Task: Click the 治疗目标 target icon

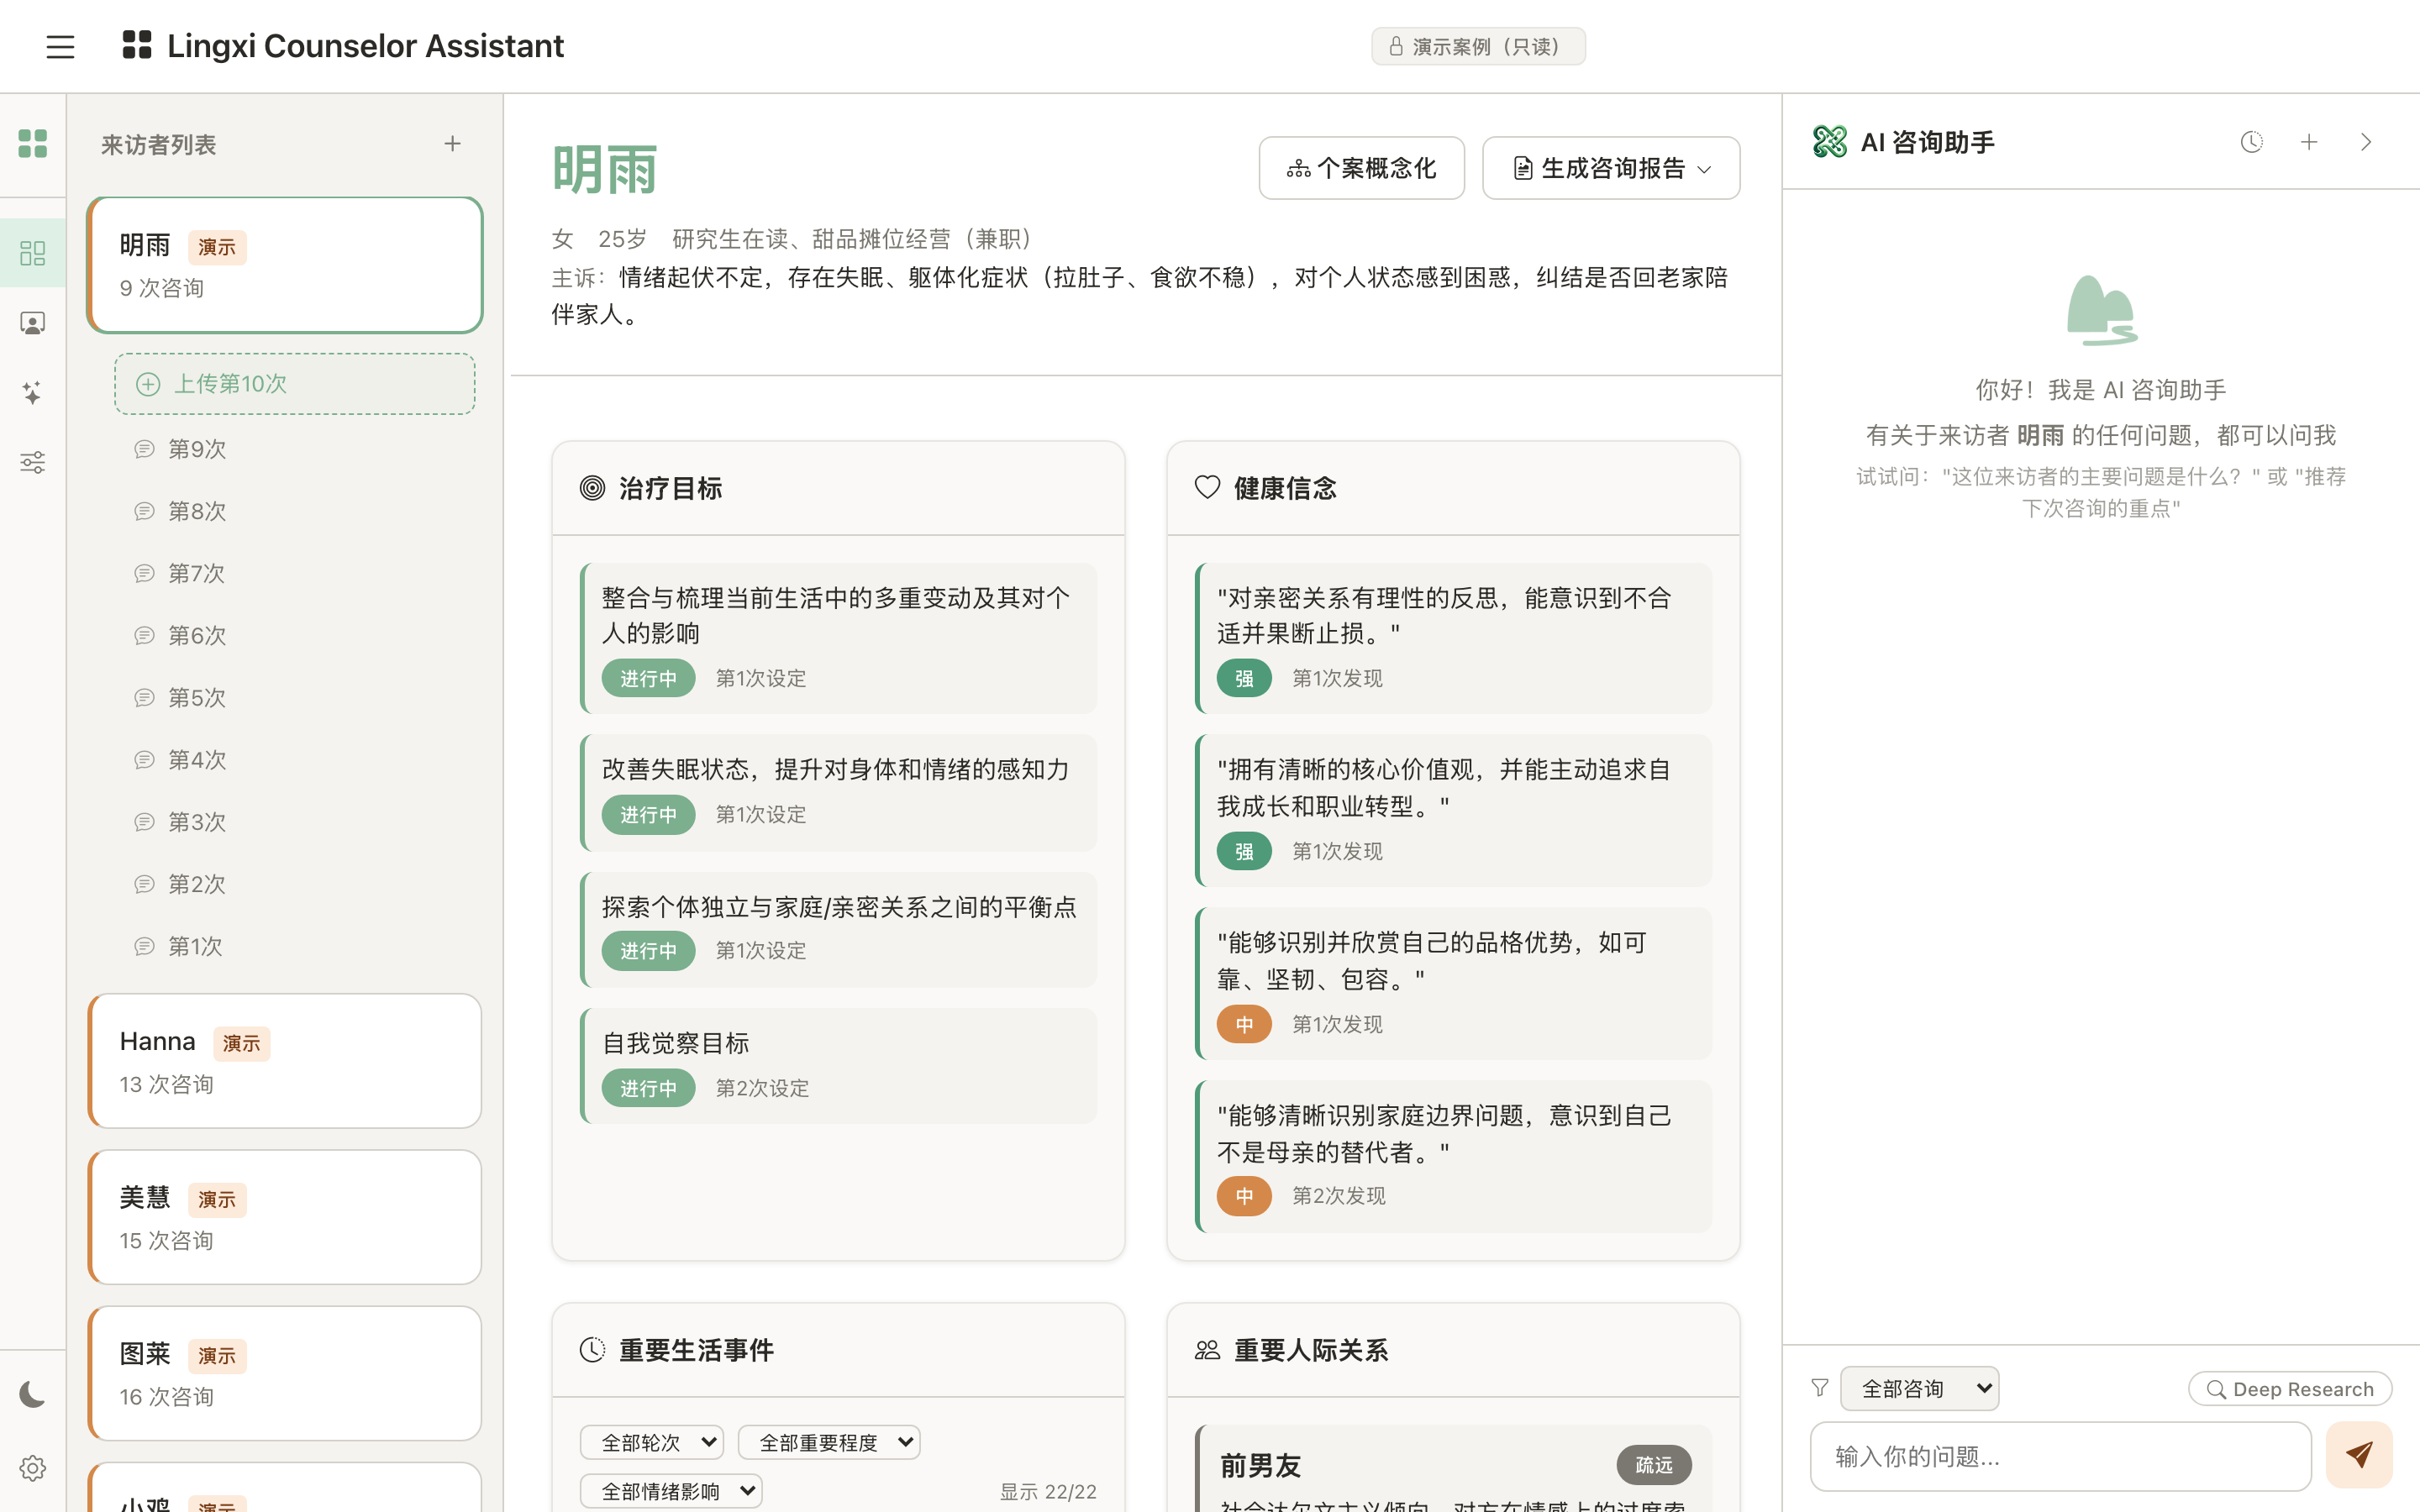Action: [x=592, y=488]
